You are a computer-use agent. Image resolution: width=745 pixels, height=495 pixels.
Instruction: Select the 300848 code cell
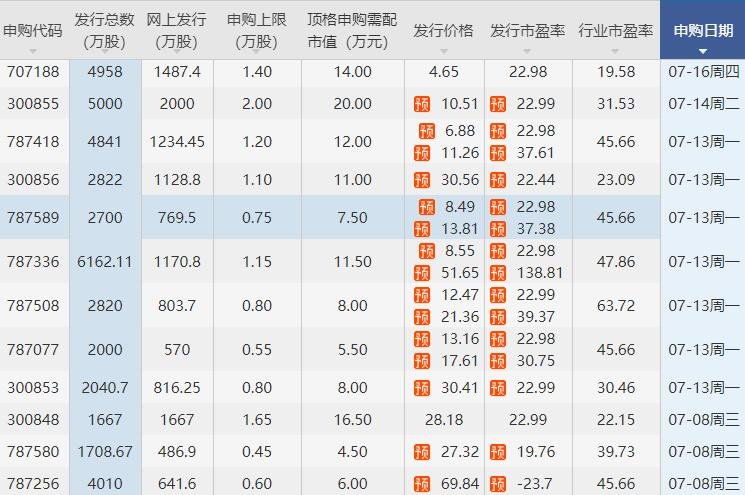click(33, 420)
